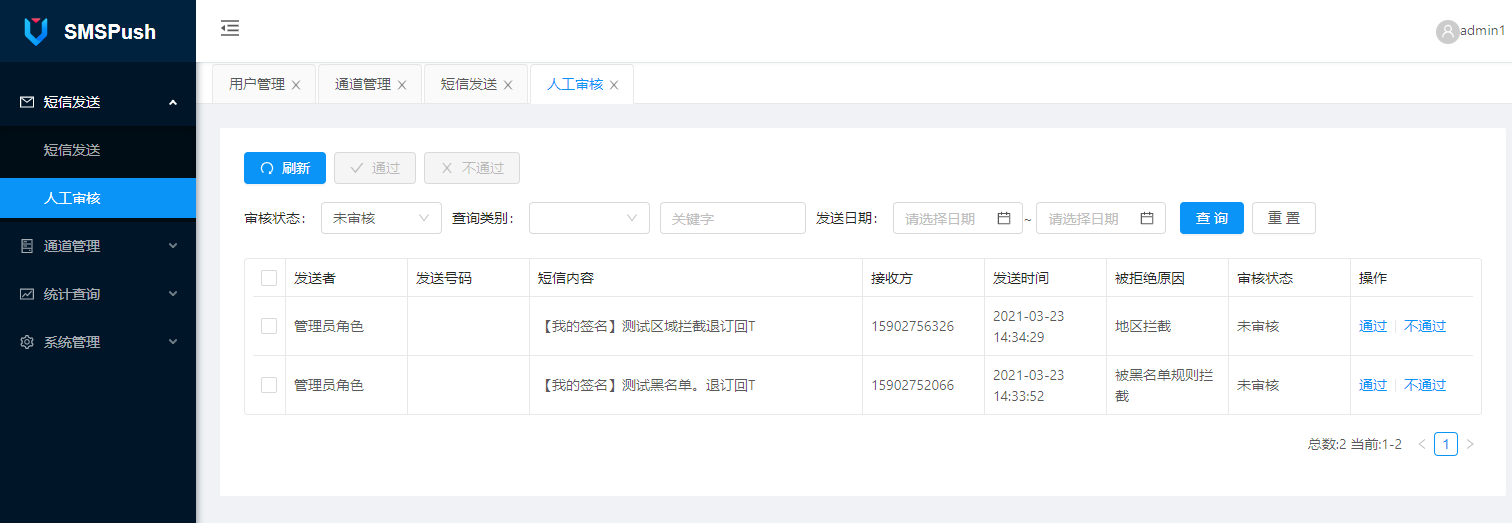Click receiver number 15902756326
Image resolution: width=1512 pixels, height=523 pixels.
tap(912, 326)
